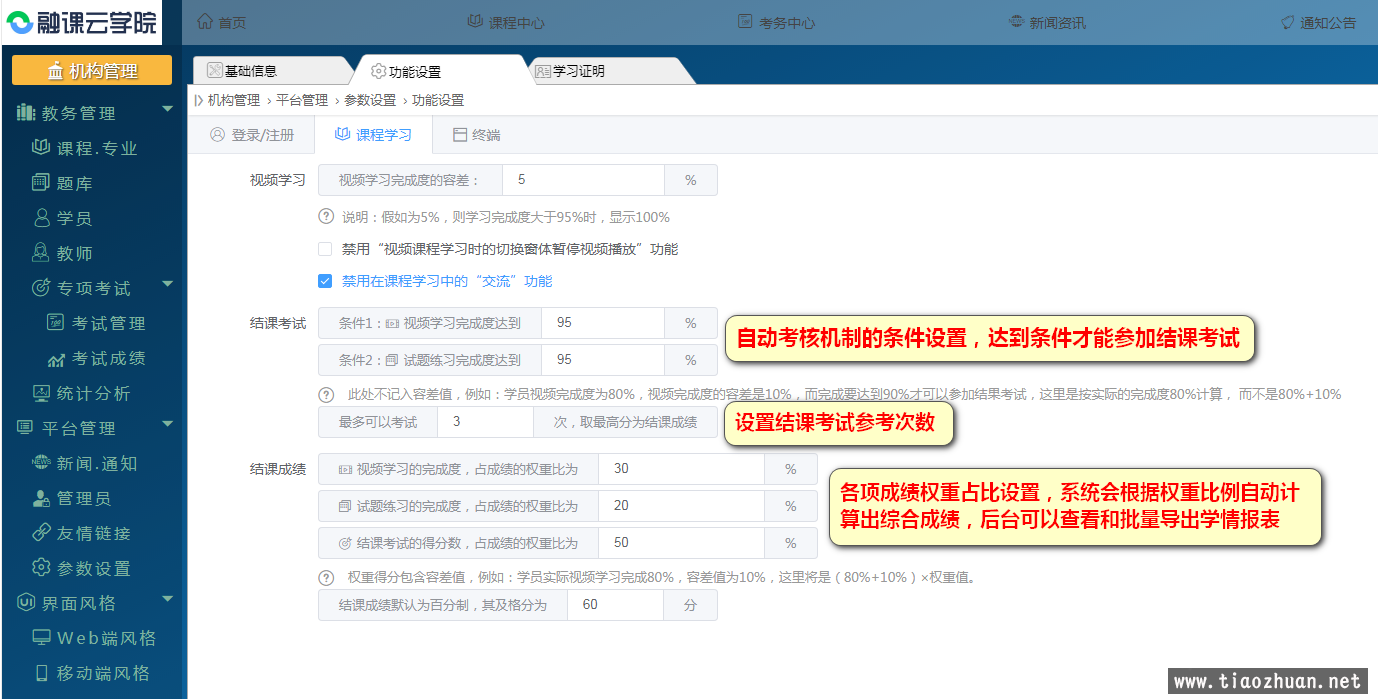Click the 题库 icon in sidebar
This screenshot has height=699, width=1378.
coord(41,183)
